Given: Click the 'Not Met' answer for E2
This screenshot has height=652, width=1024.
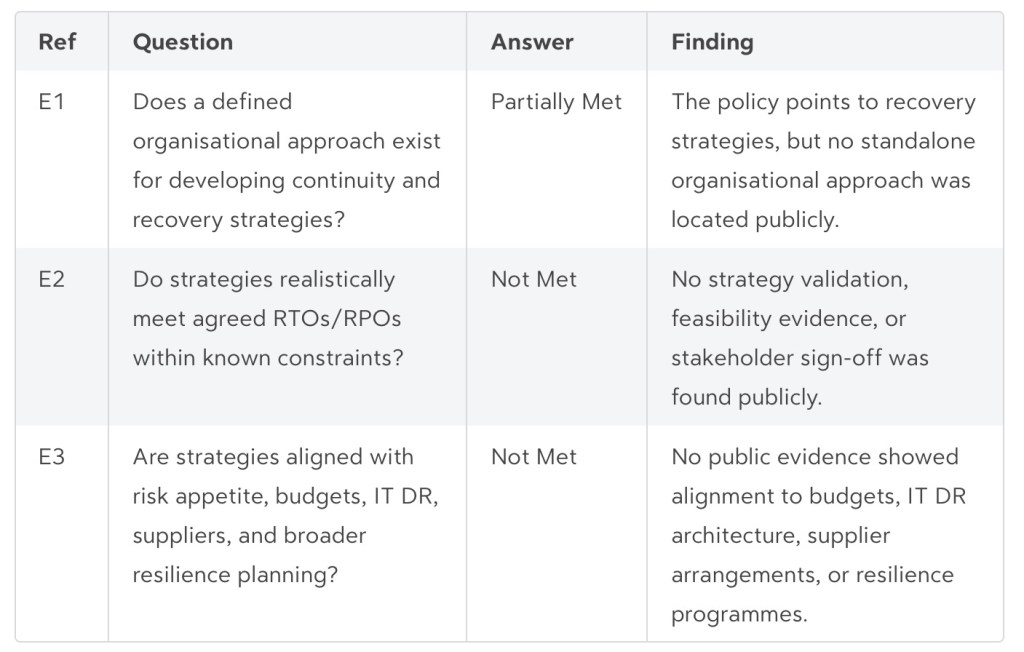Looking at the screenshot, I should click(x=534, y=280).
